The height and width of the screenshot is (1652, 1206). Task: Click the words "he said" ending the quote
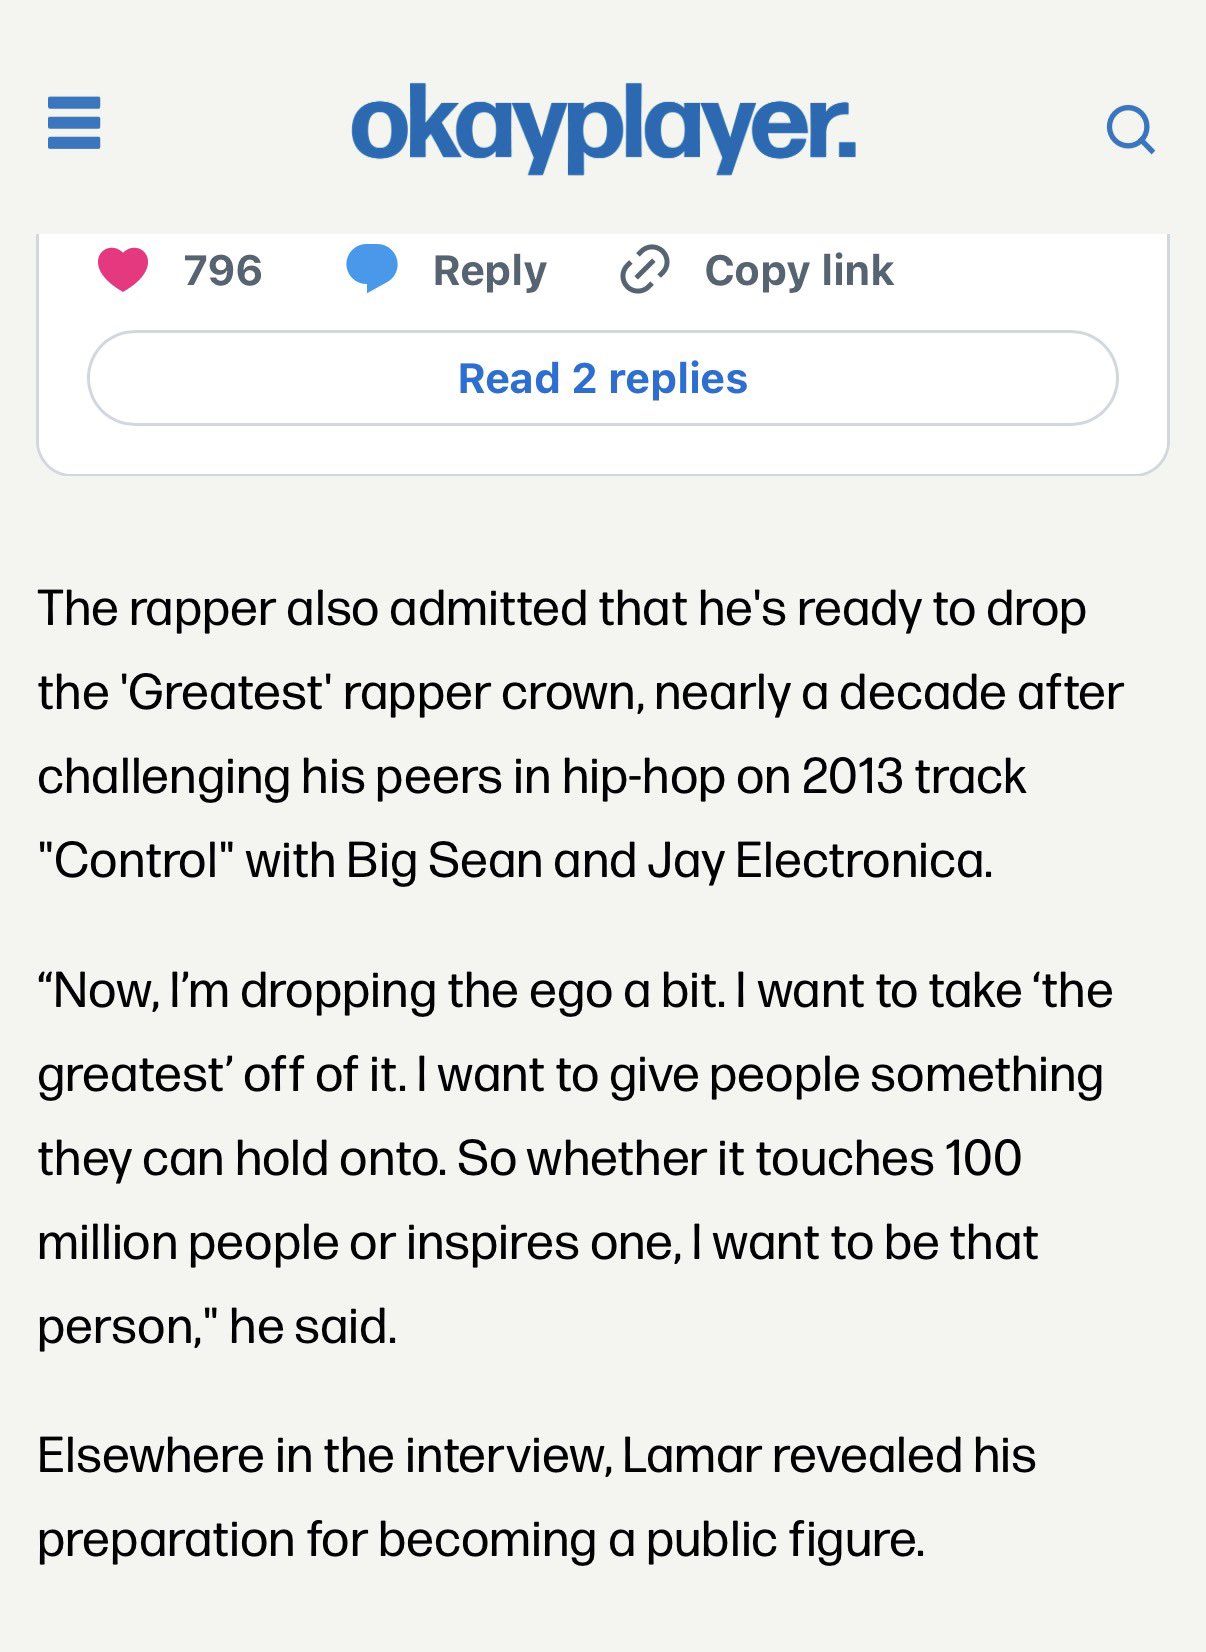point(312,1327)
